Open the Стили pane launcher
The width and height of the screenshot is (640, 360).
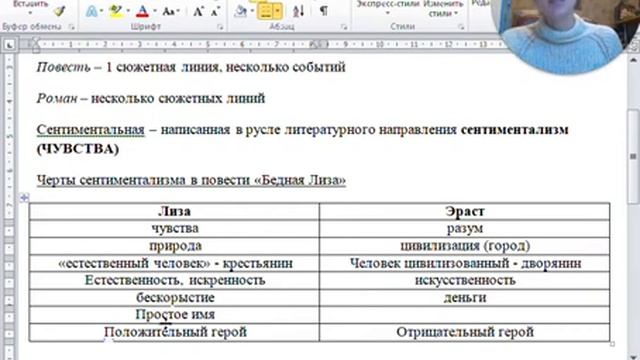(x=461, y=27)
